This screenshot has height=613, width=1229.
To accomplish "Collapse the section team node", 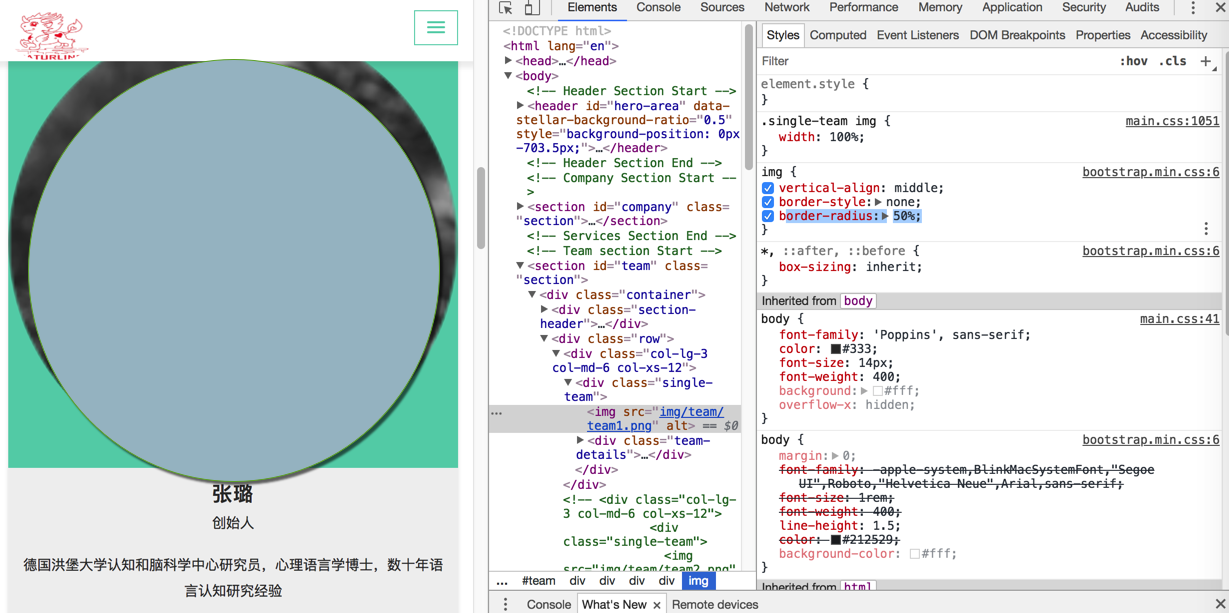I will click(x=521, y=266).
